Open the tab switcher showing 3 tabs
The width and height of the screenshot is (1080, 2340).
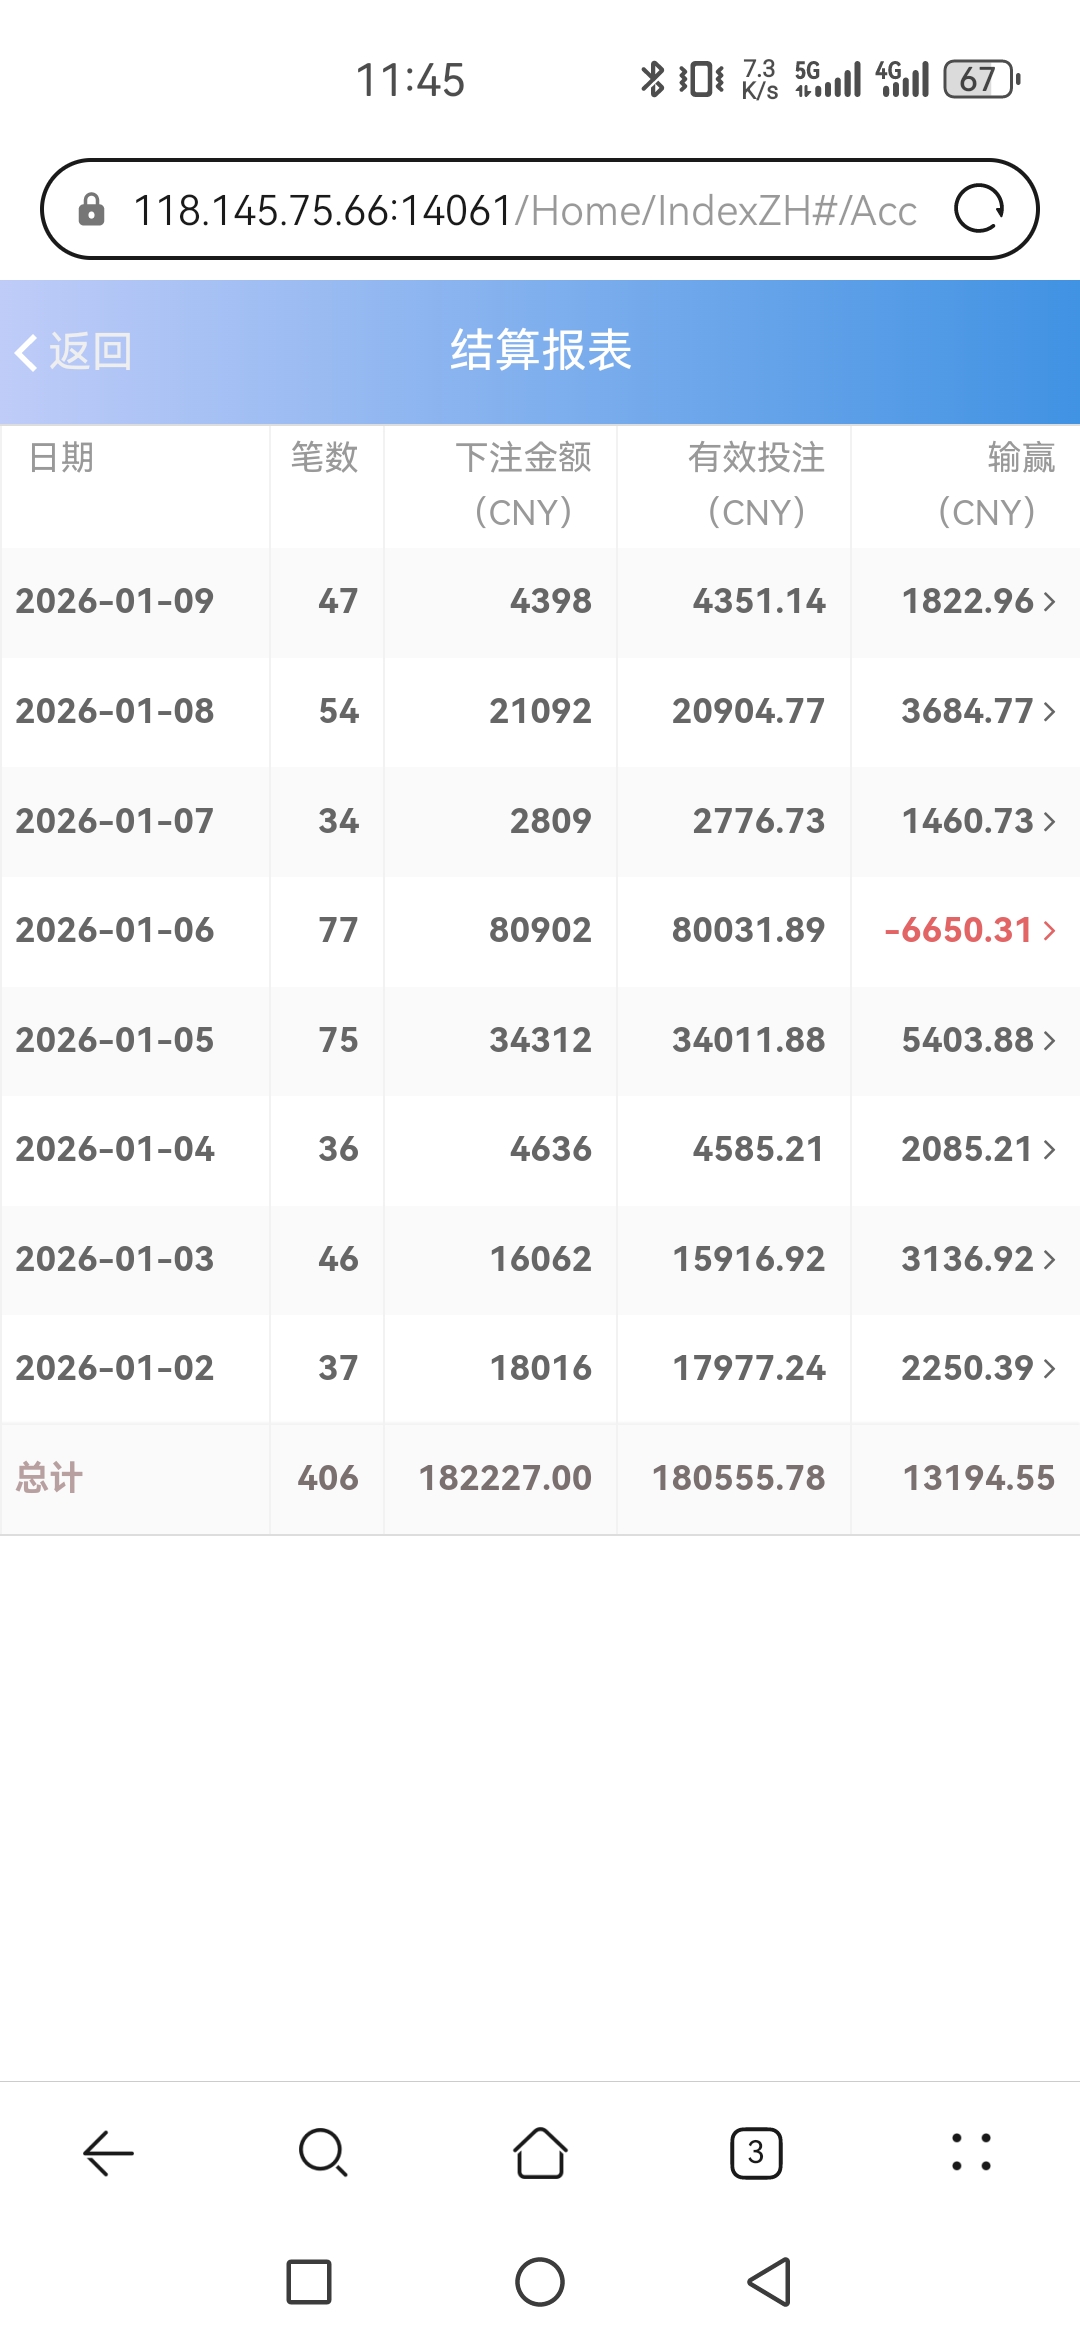pos(756,2152)
